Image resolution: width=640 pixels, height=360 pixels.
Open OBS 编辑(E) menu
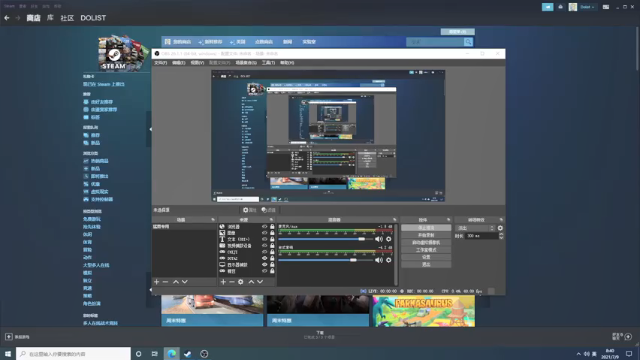178,63
